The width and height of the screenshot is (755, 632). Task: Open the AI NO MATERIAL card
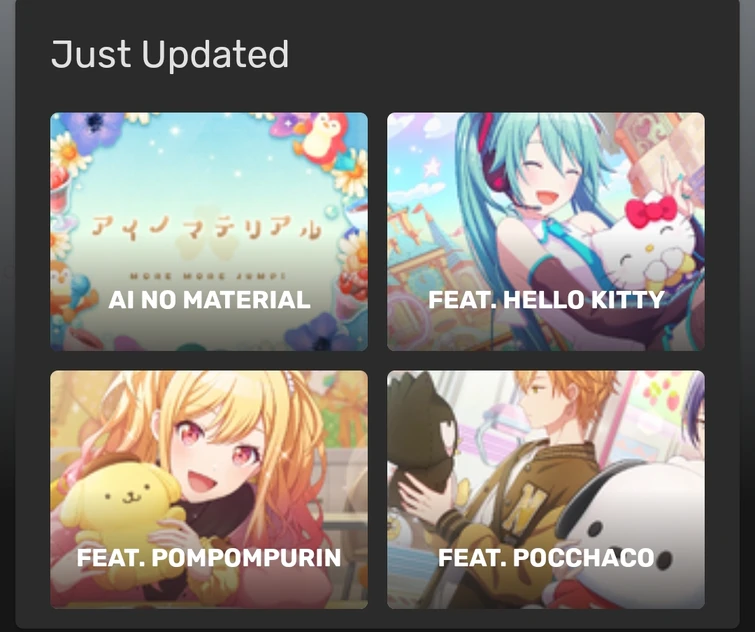(209, 232)
